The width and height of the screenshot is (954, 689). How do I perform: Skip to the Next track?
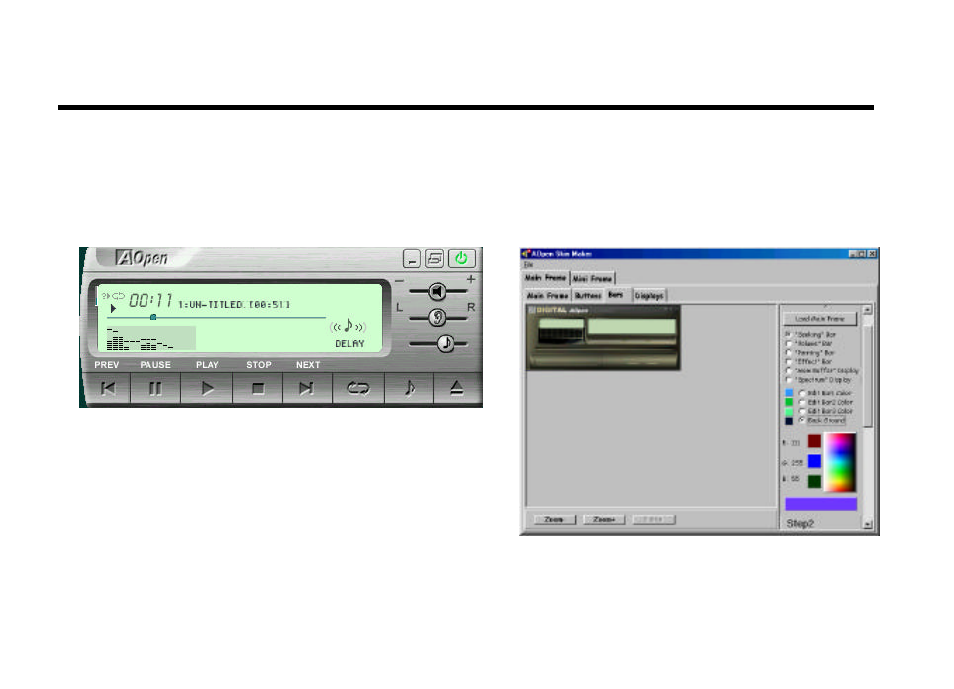tap(307, 388)
